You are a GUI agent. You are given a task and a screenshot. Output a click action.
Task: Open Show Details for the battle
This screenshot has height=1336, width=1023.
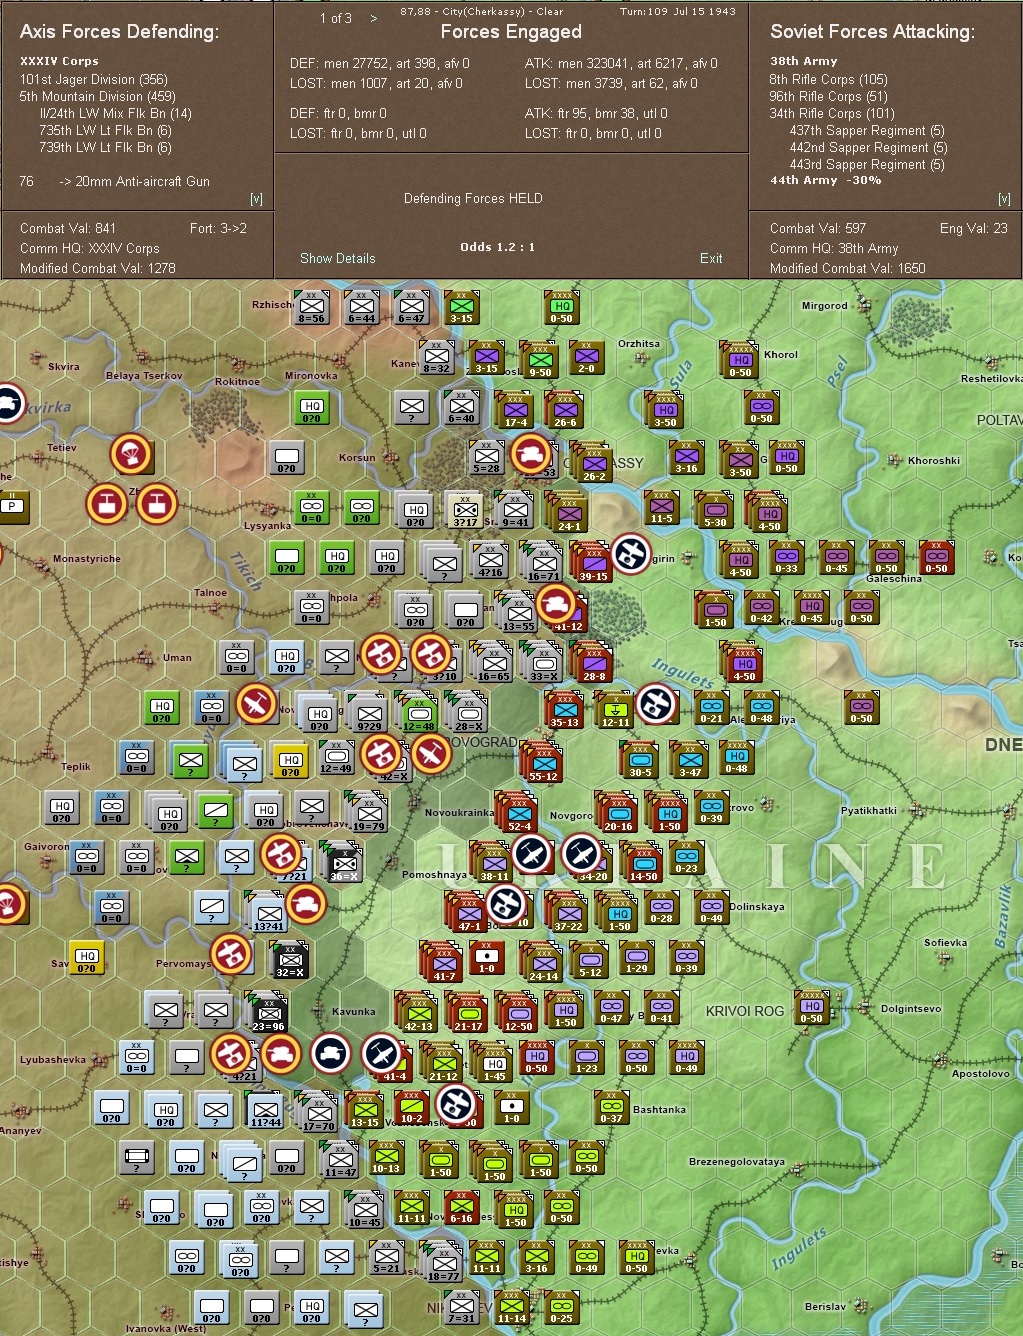pos(337,258)
